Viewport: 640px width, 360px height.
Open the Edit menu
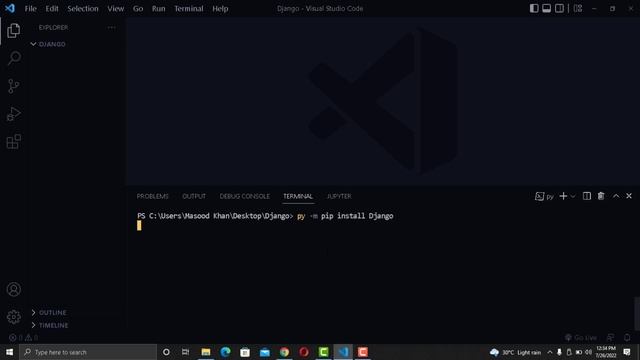coord(52,9)
